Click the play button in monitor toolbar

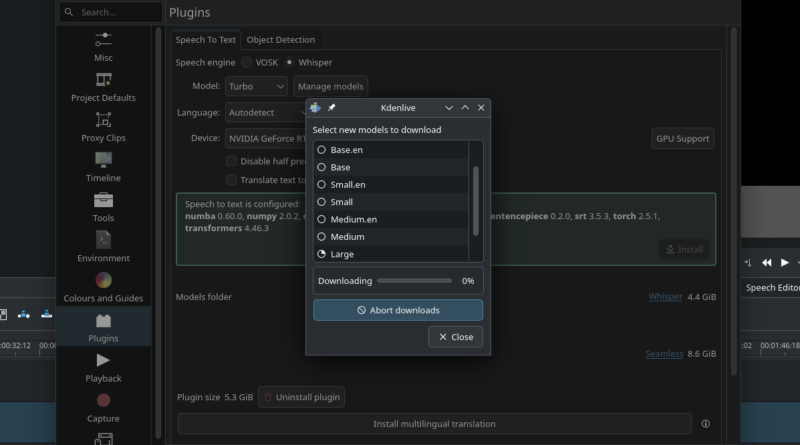785,262
